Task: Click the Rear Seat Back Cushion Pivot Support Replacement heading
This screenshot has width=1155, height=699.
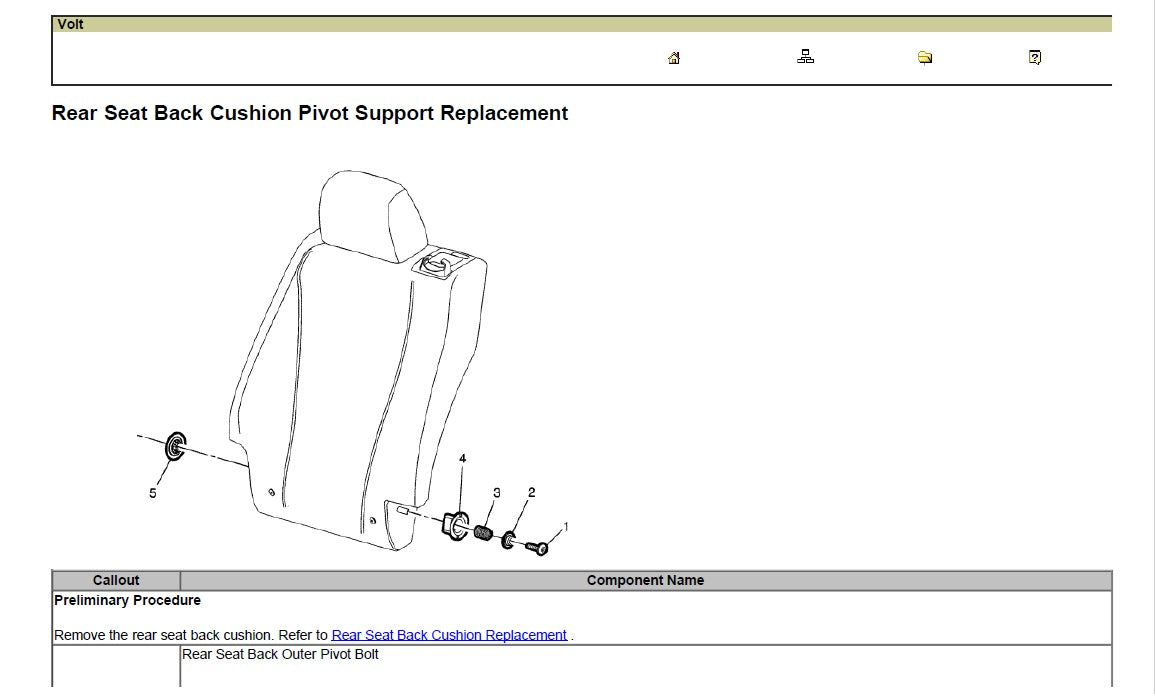Action: (x=309, y=113)
